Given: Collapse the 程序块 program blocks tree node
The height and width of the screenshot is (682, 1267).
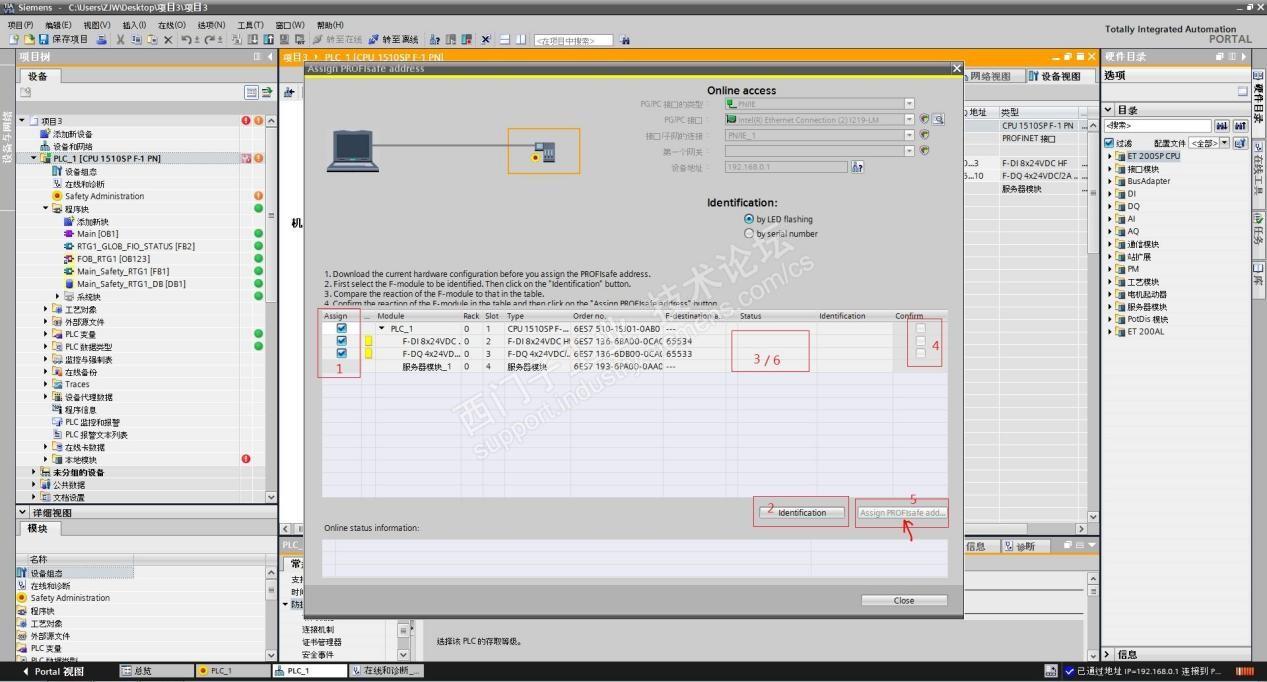Looking at the screenshot, I should click(x=45, y=209).
